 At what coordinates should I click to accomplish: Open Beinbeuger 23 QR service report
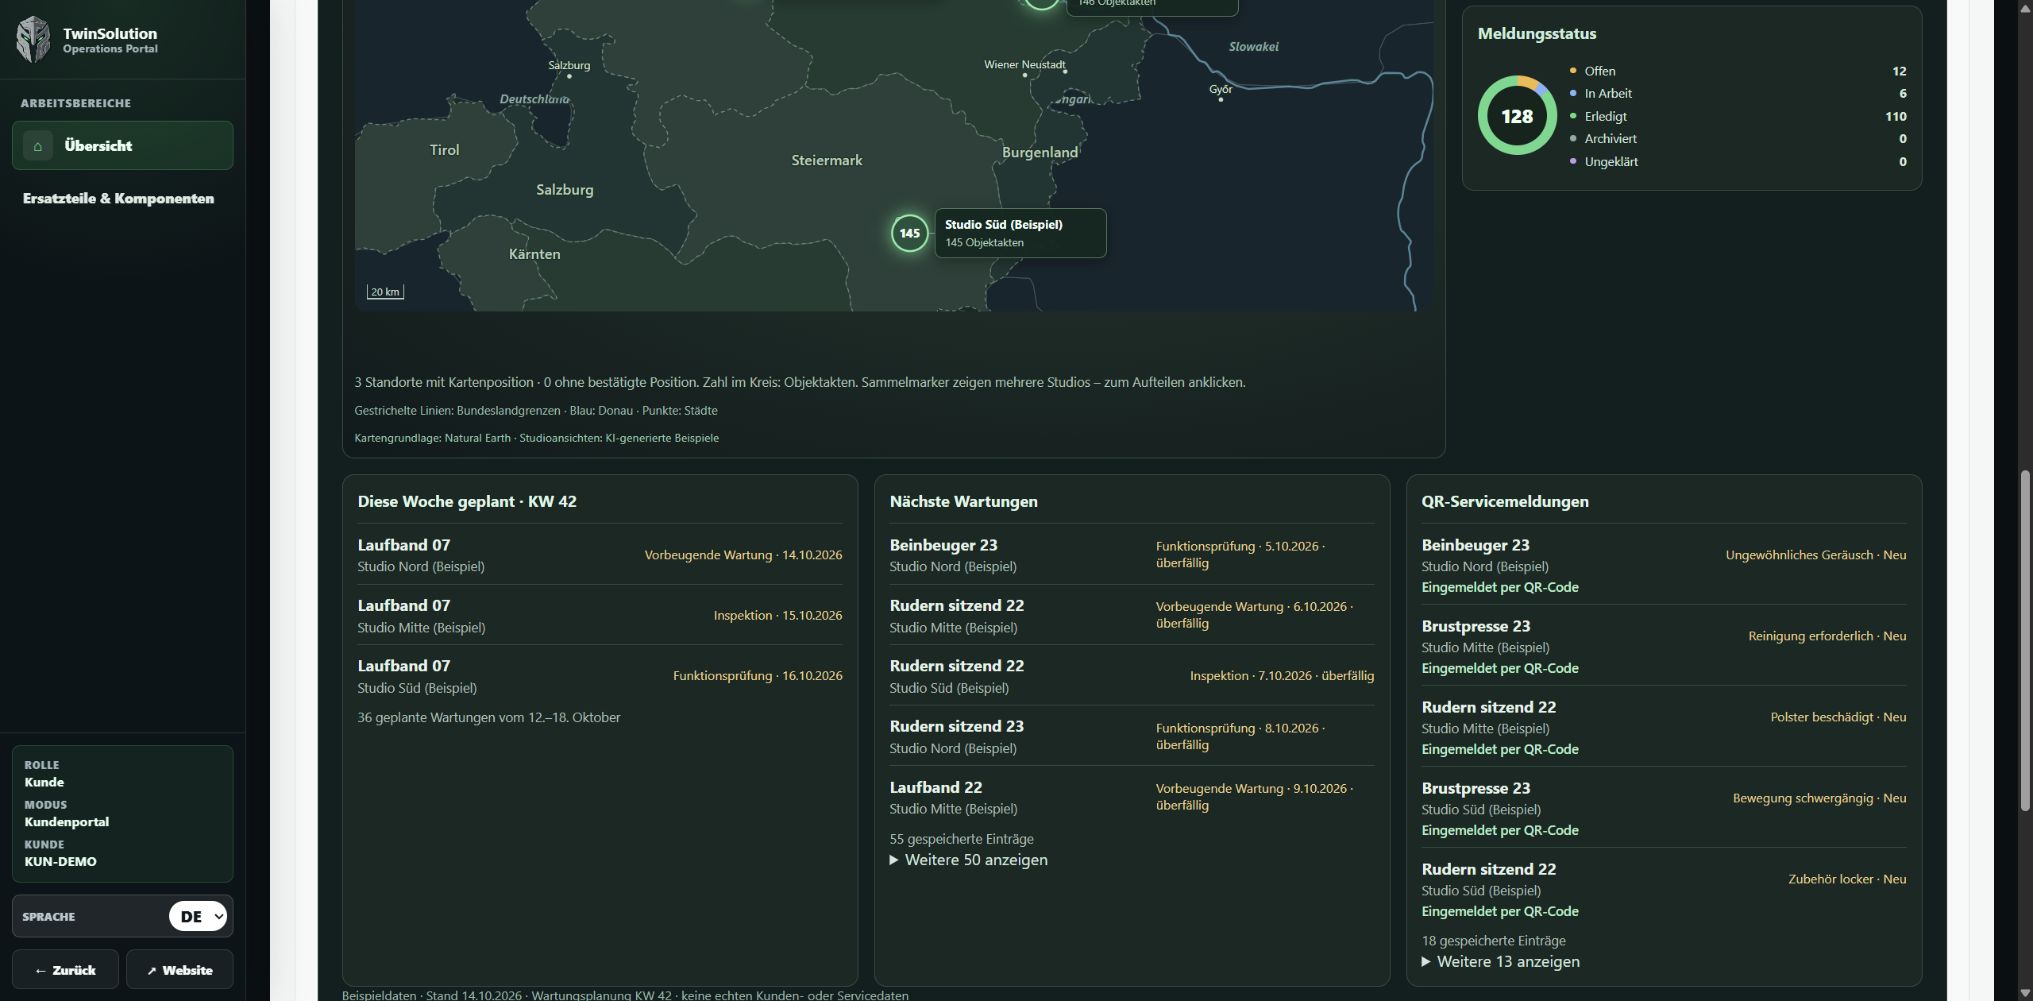(1664, 565)
